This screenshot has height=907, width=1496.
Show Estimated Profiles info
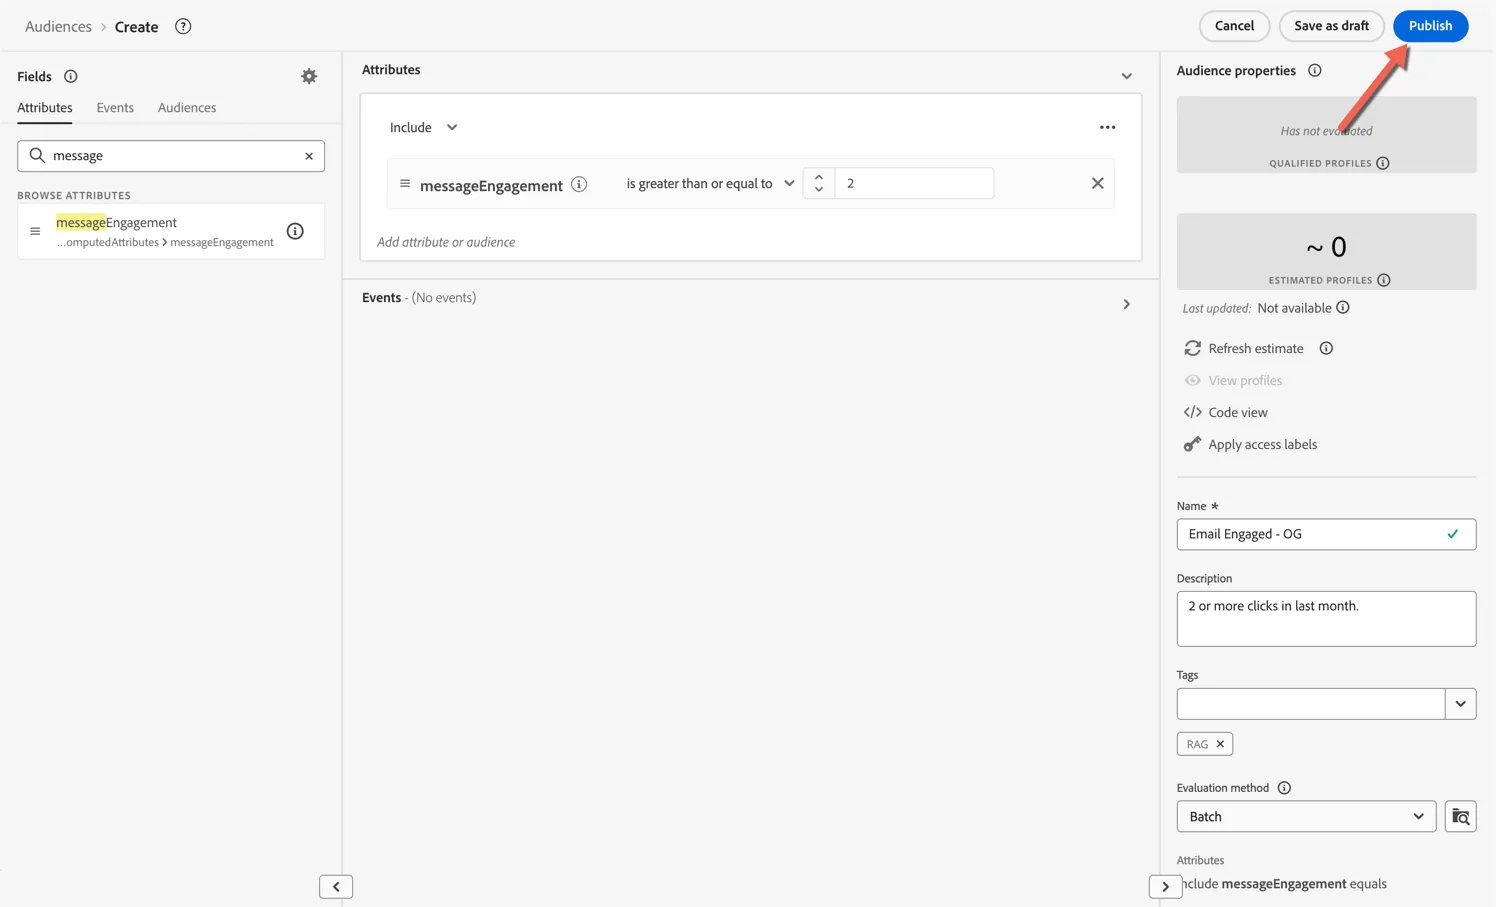coord(1384,280)
